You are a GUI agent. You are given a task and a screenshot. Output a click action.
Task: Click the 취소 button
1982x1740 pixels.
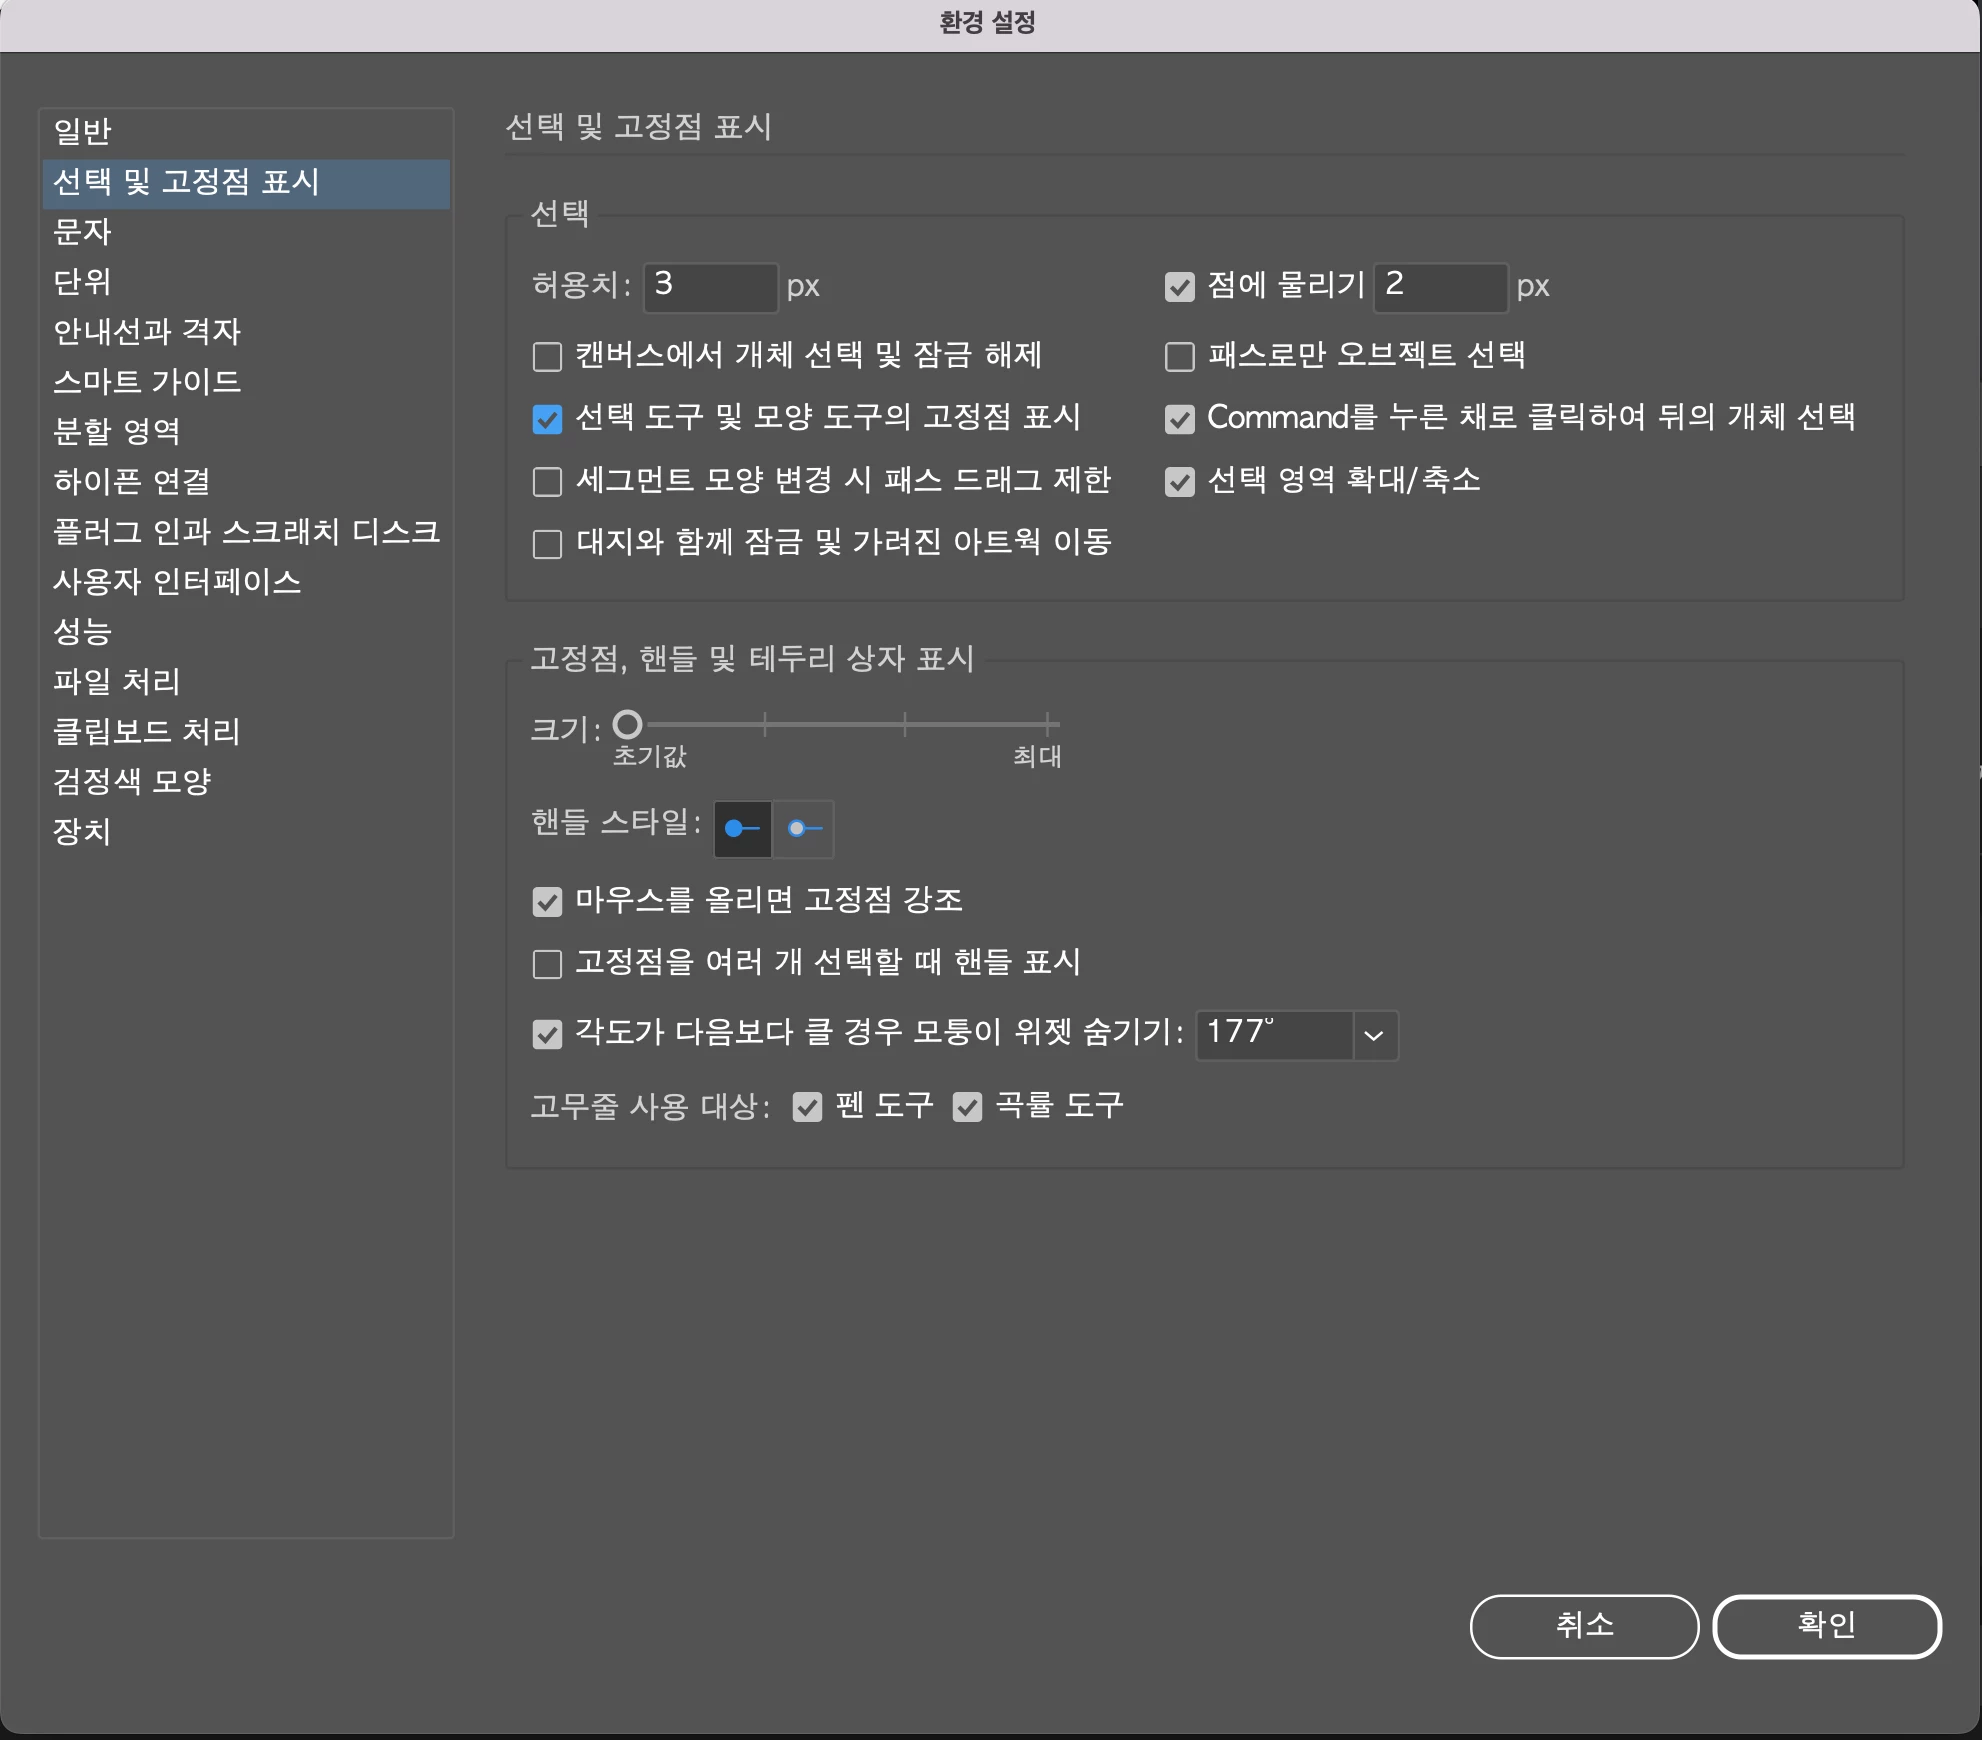click(1584, 1625)
